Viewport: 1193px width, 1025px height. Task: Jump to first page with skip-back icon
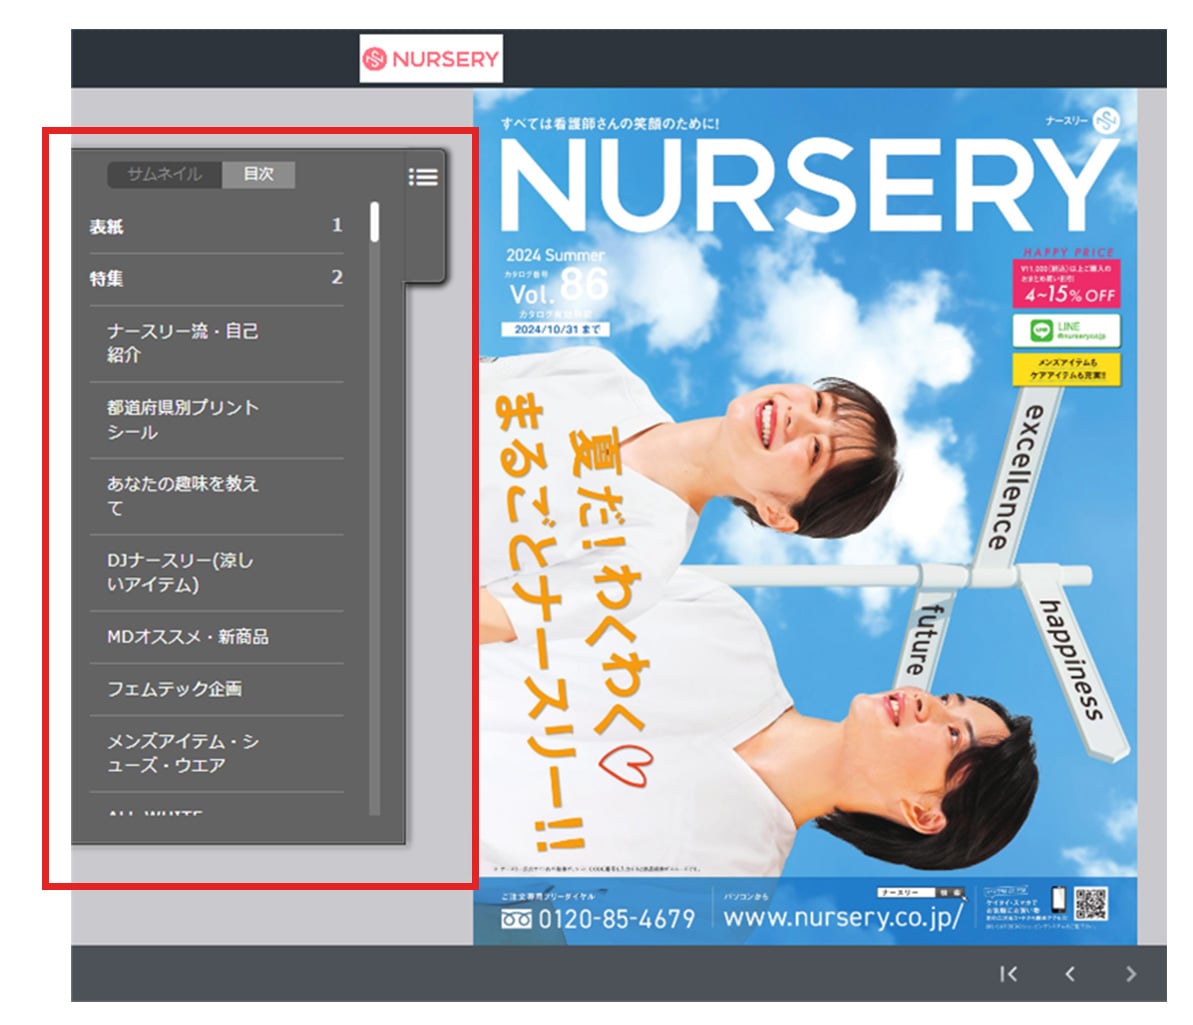tap(1008, 973)
